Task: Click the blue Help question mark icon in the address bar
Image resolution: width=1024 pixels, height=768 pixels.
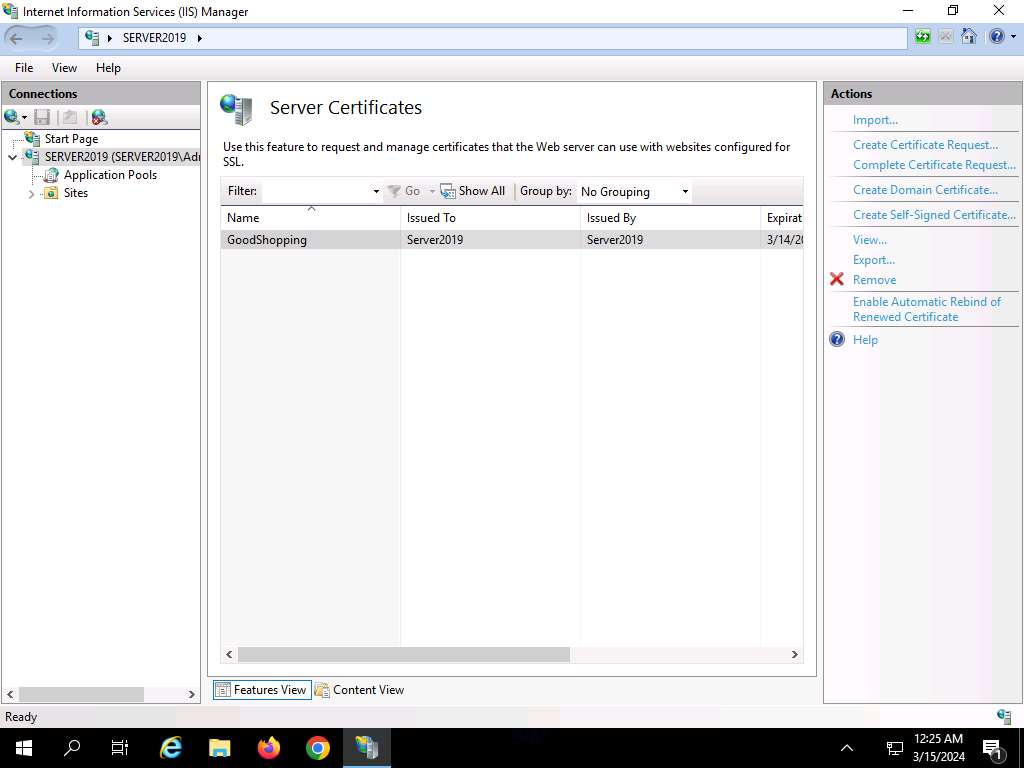Action: pyautogui.click(x=995, y=37)
